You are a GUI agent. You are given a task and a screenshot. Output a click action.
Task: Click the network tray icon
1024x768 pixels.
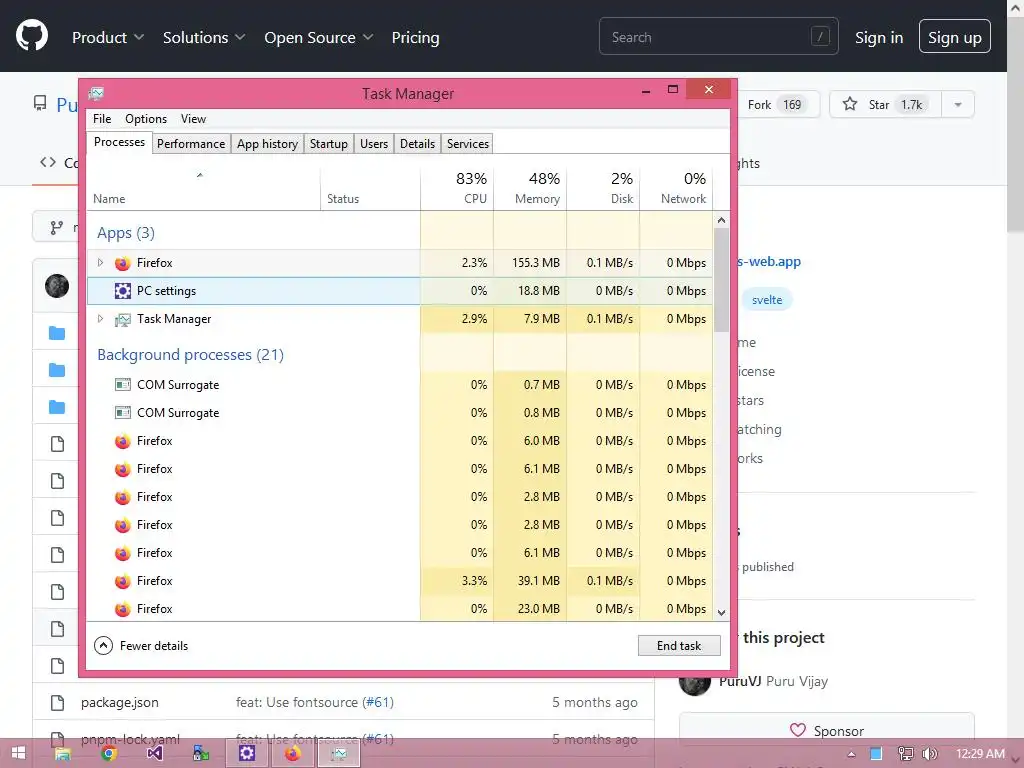point(905,754)
